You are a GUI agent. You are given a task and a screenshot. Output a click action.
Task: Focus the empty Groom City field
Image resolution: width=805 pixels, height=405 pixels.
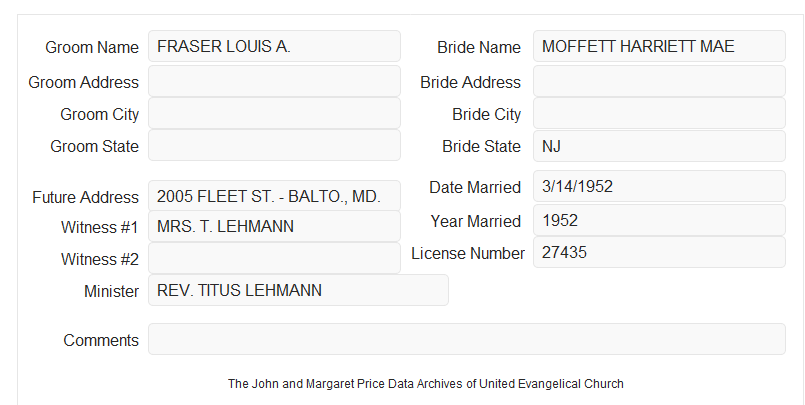[274, 113]
